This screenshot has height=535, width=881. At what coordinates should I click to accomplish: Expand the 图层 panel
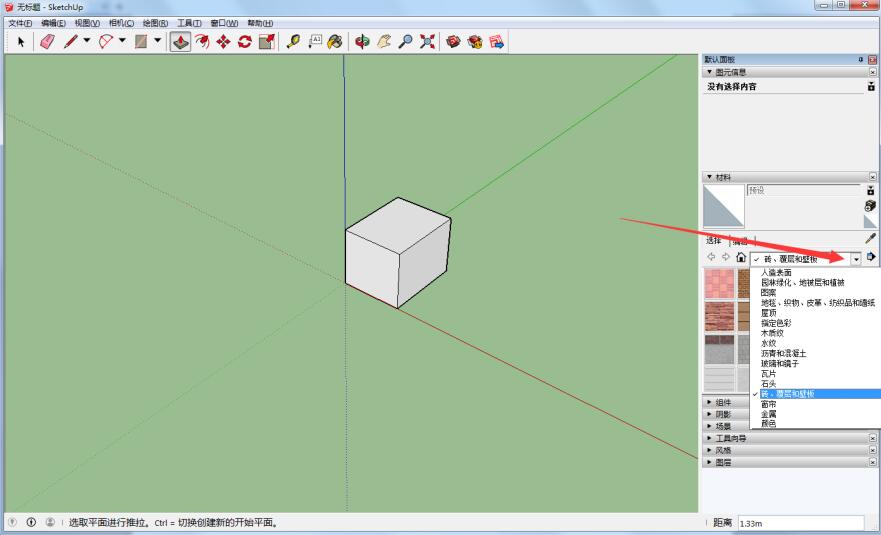click(709, 462)
